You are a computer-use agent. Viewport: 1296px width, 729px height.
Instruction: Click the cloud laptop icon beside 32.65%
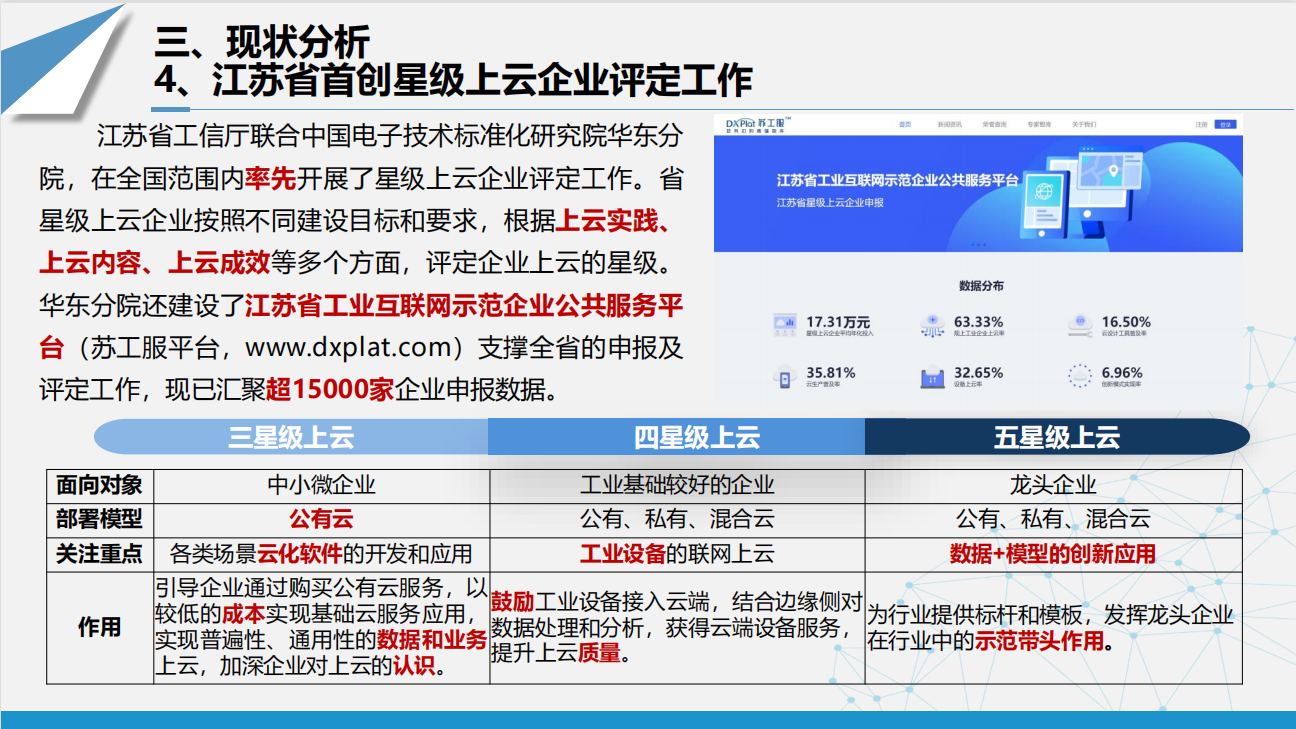click(x=932, y=377)
